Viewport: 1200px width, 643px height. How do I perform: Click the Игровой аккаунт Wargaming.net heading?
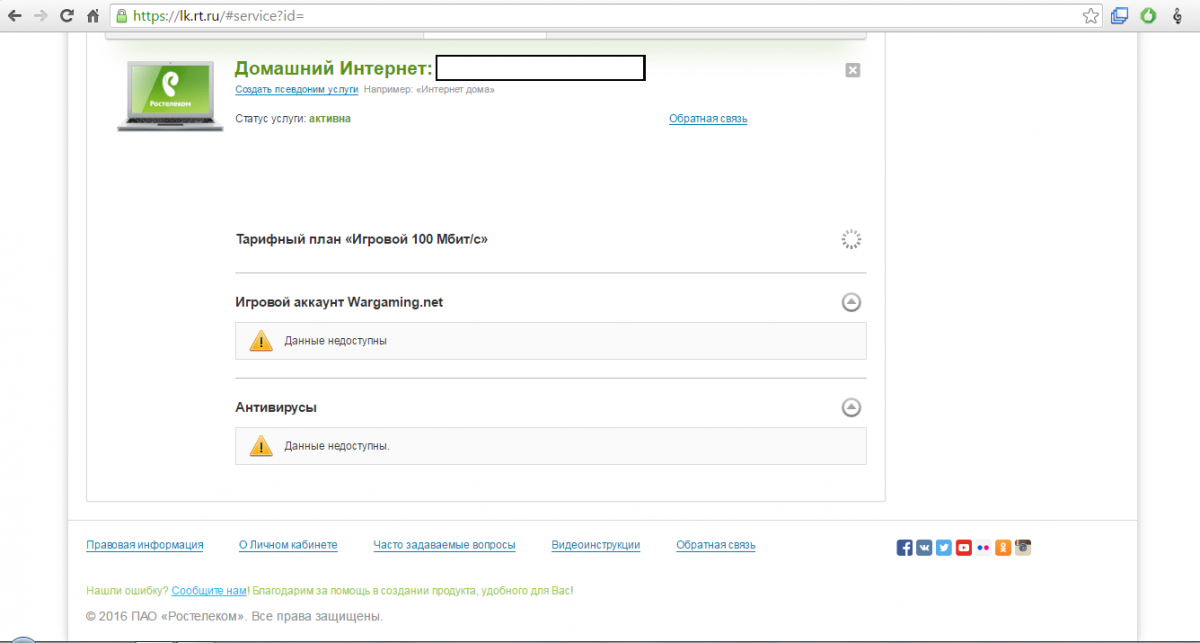click(x=339, y=302)
